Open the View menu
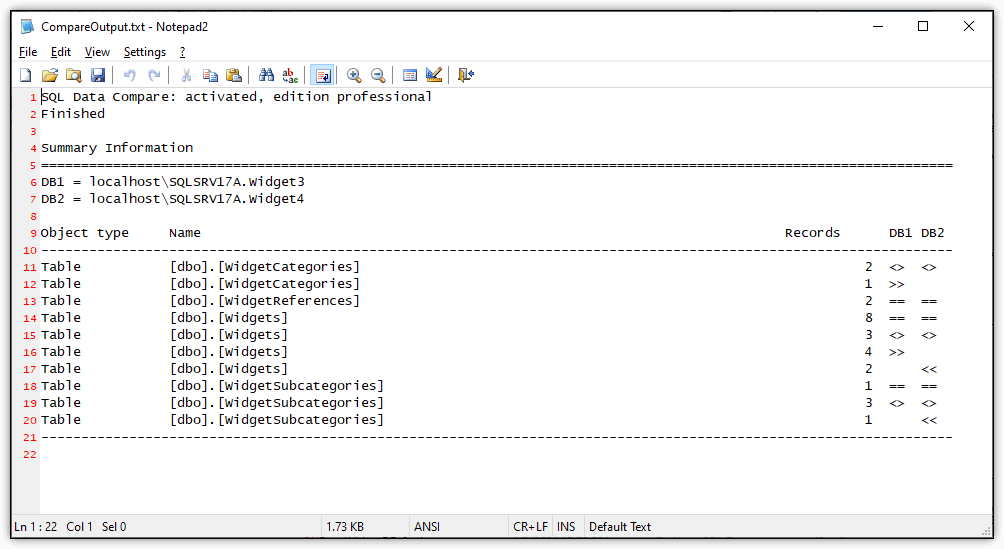 pyautogui.click(x=97, y=52)
